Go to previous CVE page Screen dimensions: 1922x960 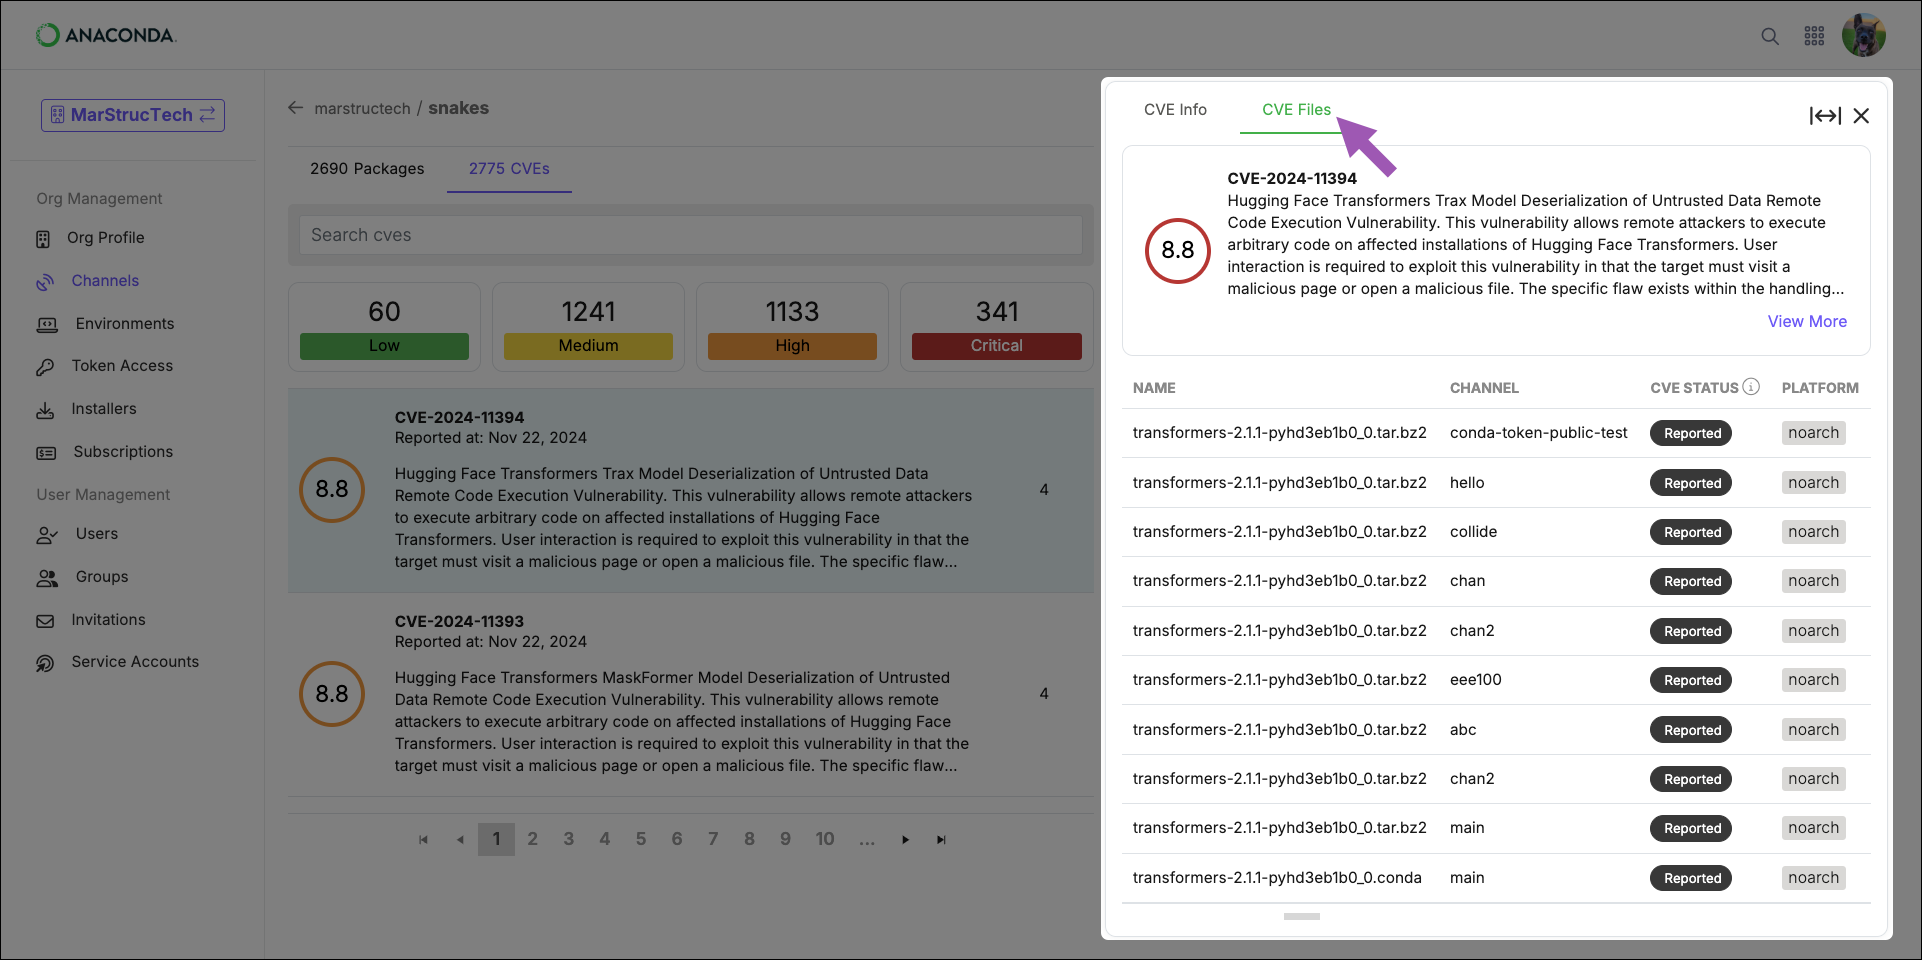pos(460,840)
